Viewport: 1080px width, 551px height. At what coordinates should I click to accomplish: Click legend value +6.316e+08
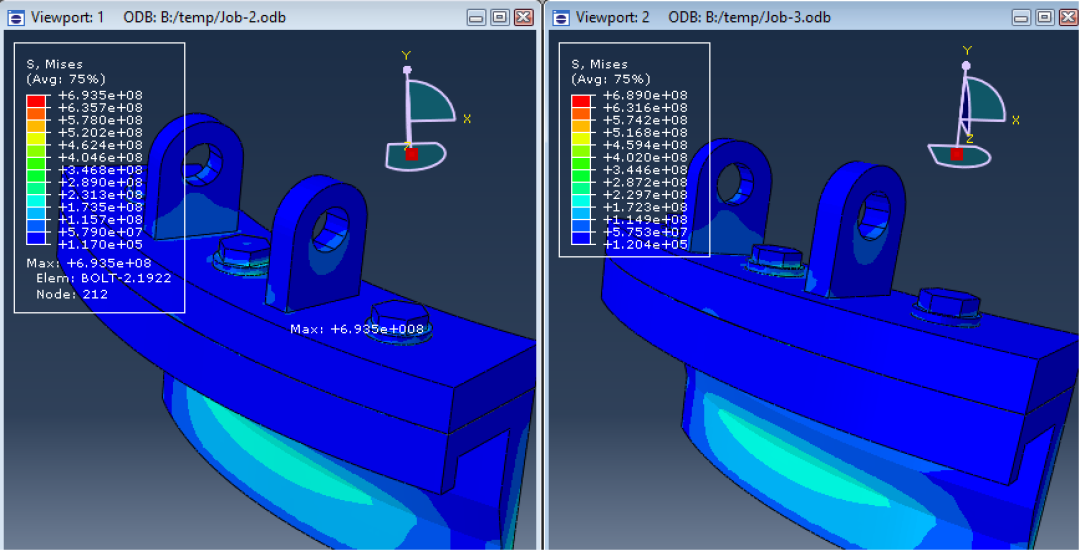pos(645,107)
